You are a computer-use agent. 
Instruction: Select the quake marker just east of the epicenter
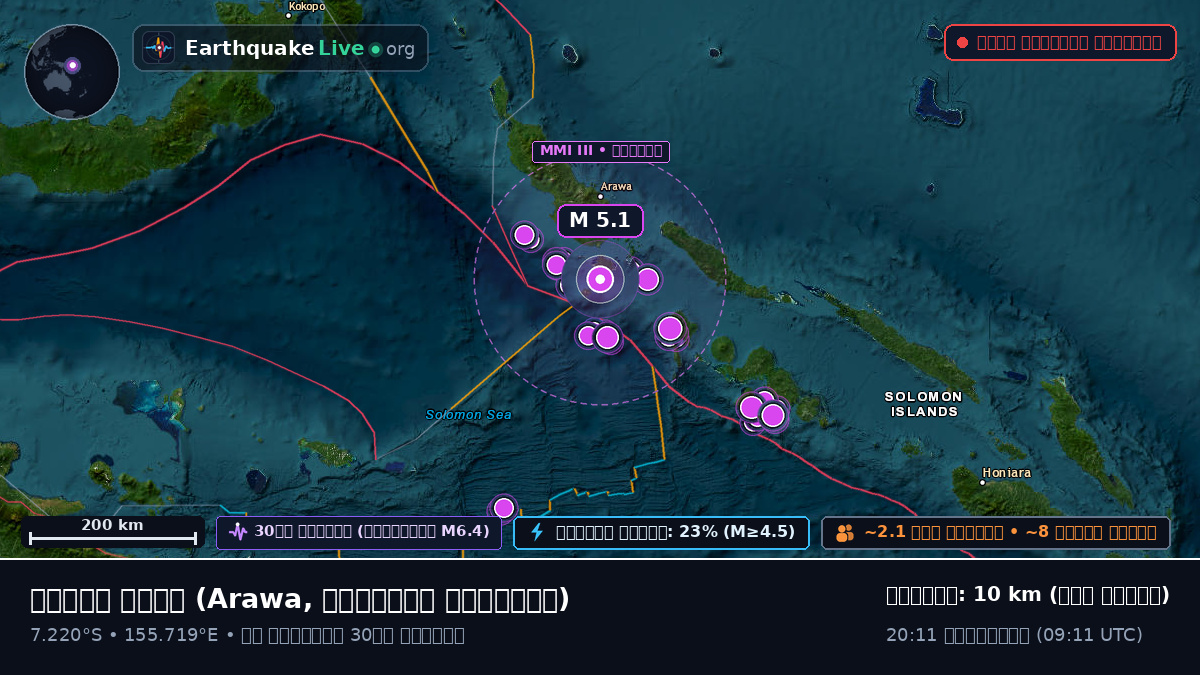[648, 279]
